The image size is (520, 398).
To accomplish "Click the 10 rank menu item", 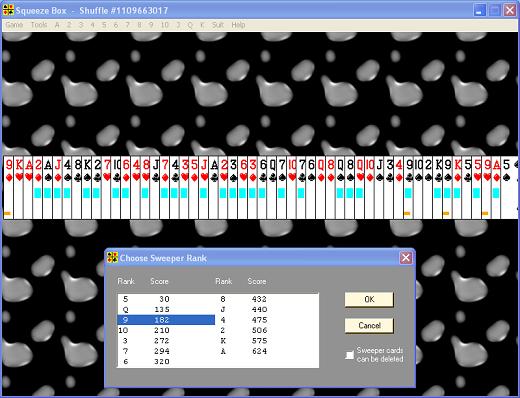I will point(165,25).
